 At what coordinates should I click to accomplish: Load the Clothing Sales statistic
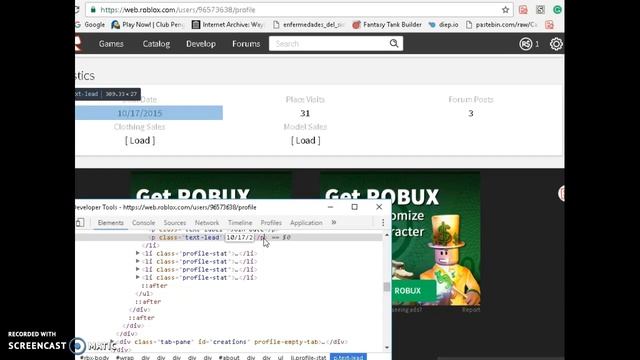140,140
